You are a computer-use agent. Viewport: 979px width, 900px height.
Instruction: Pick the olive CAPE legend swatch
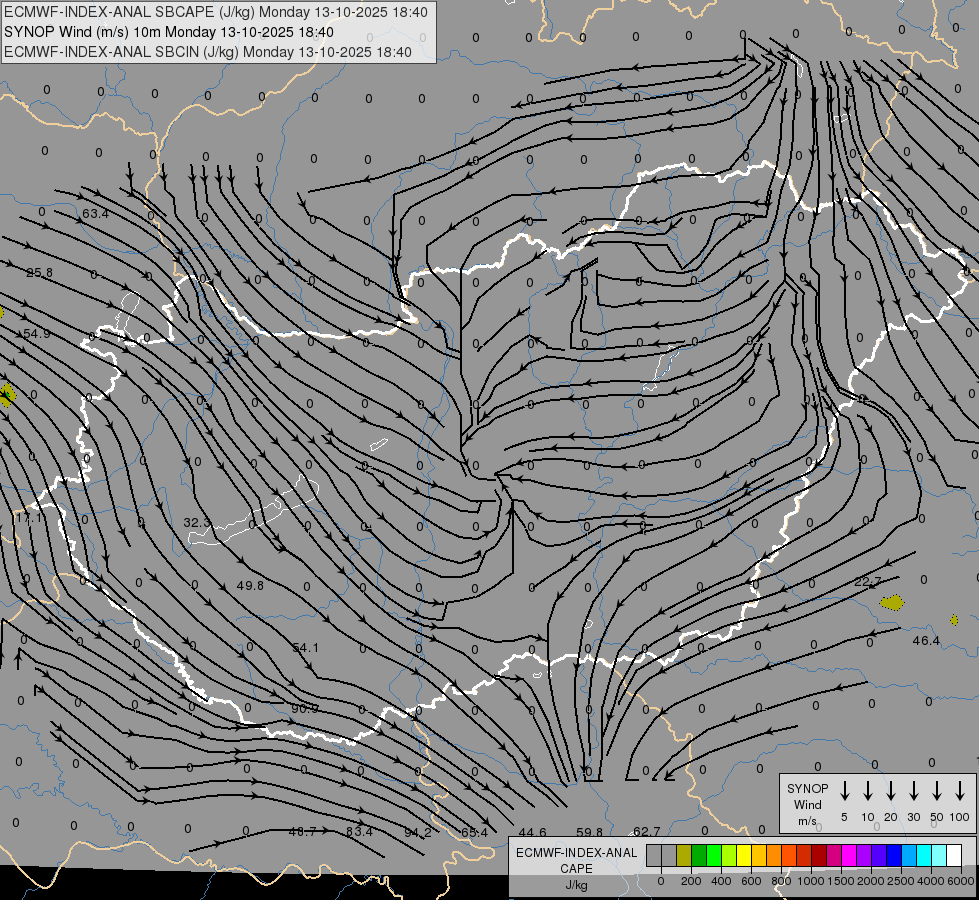[684, 855]
